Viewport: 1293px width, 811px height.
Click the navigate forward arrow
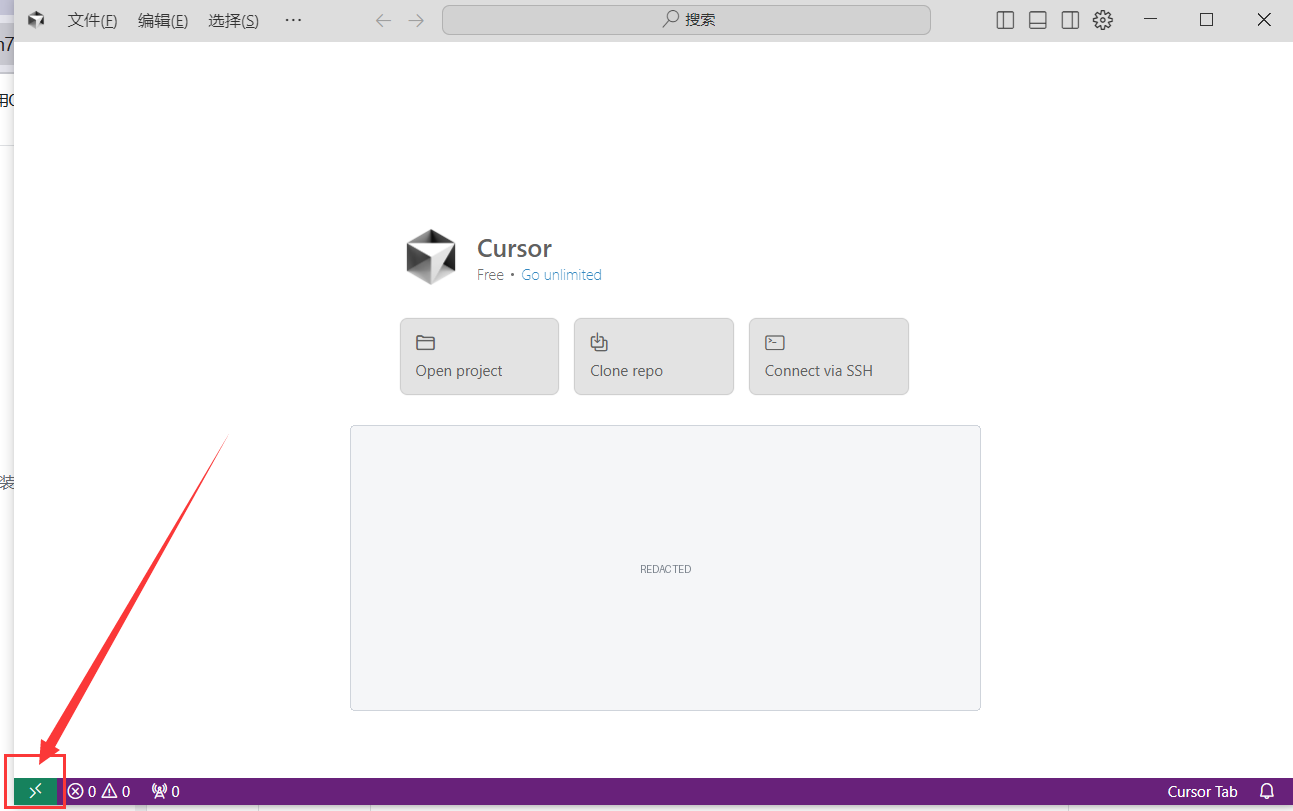[416, 20]
